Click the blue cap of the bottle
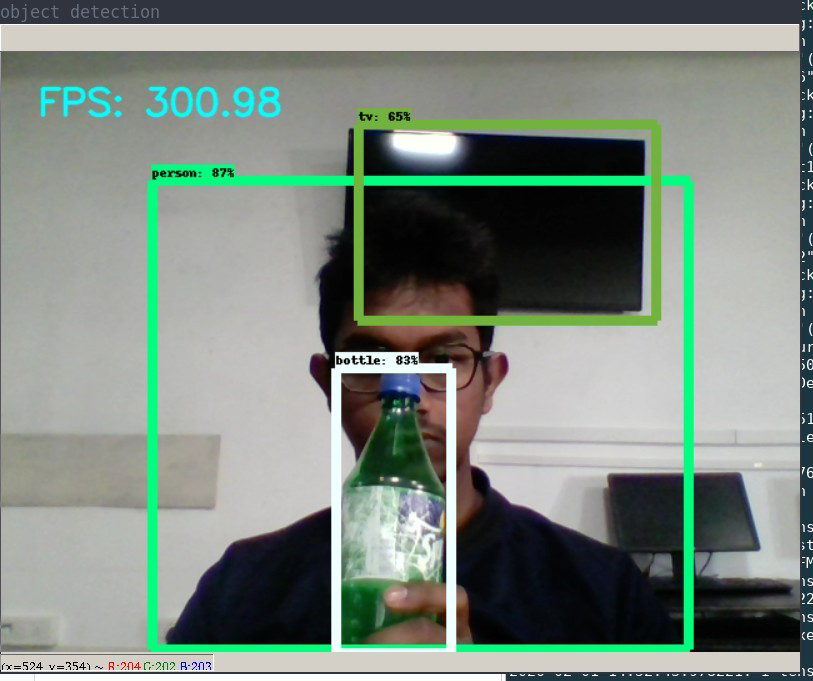The width and height of the screenshot is (813, 681). click(400, 384)
